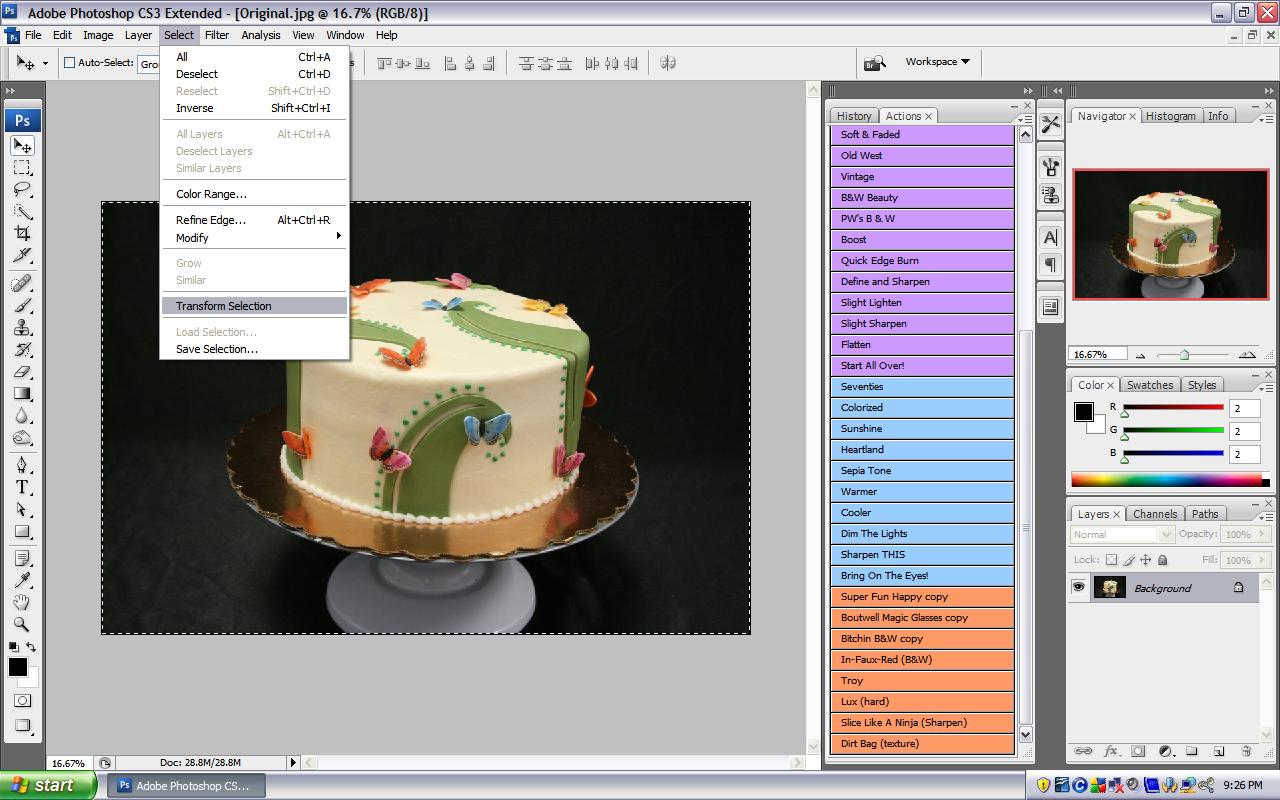
Task: Click the R value input field
Action: point(1244,409)
